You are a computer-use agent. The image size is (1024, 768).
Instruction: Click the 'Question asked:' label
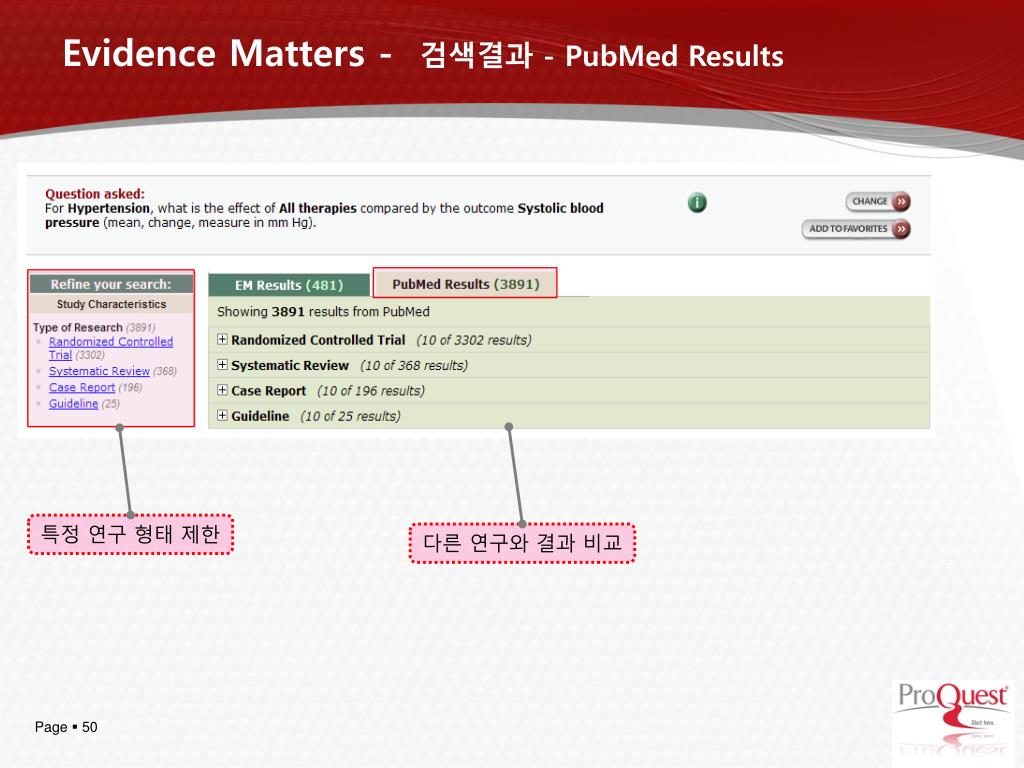click(x=95, y=194)
